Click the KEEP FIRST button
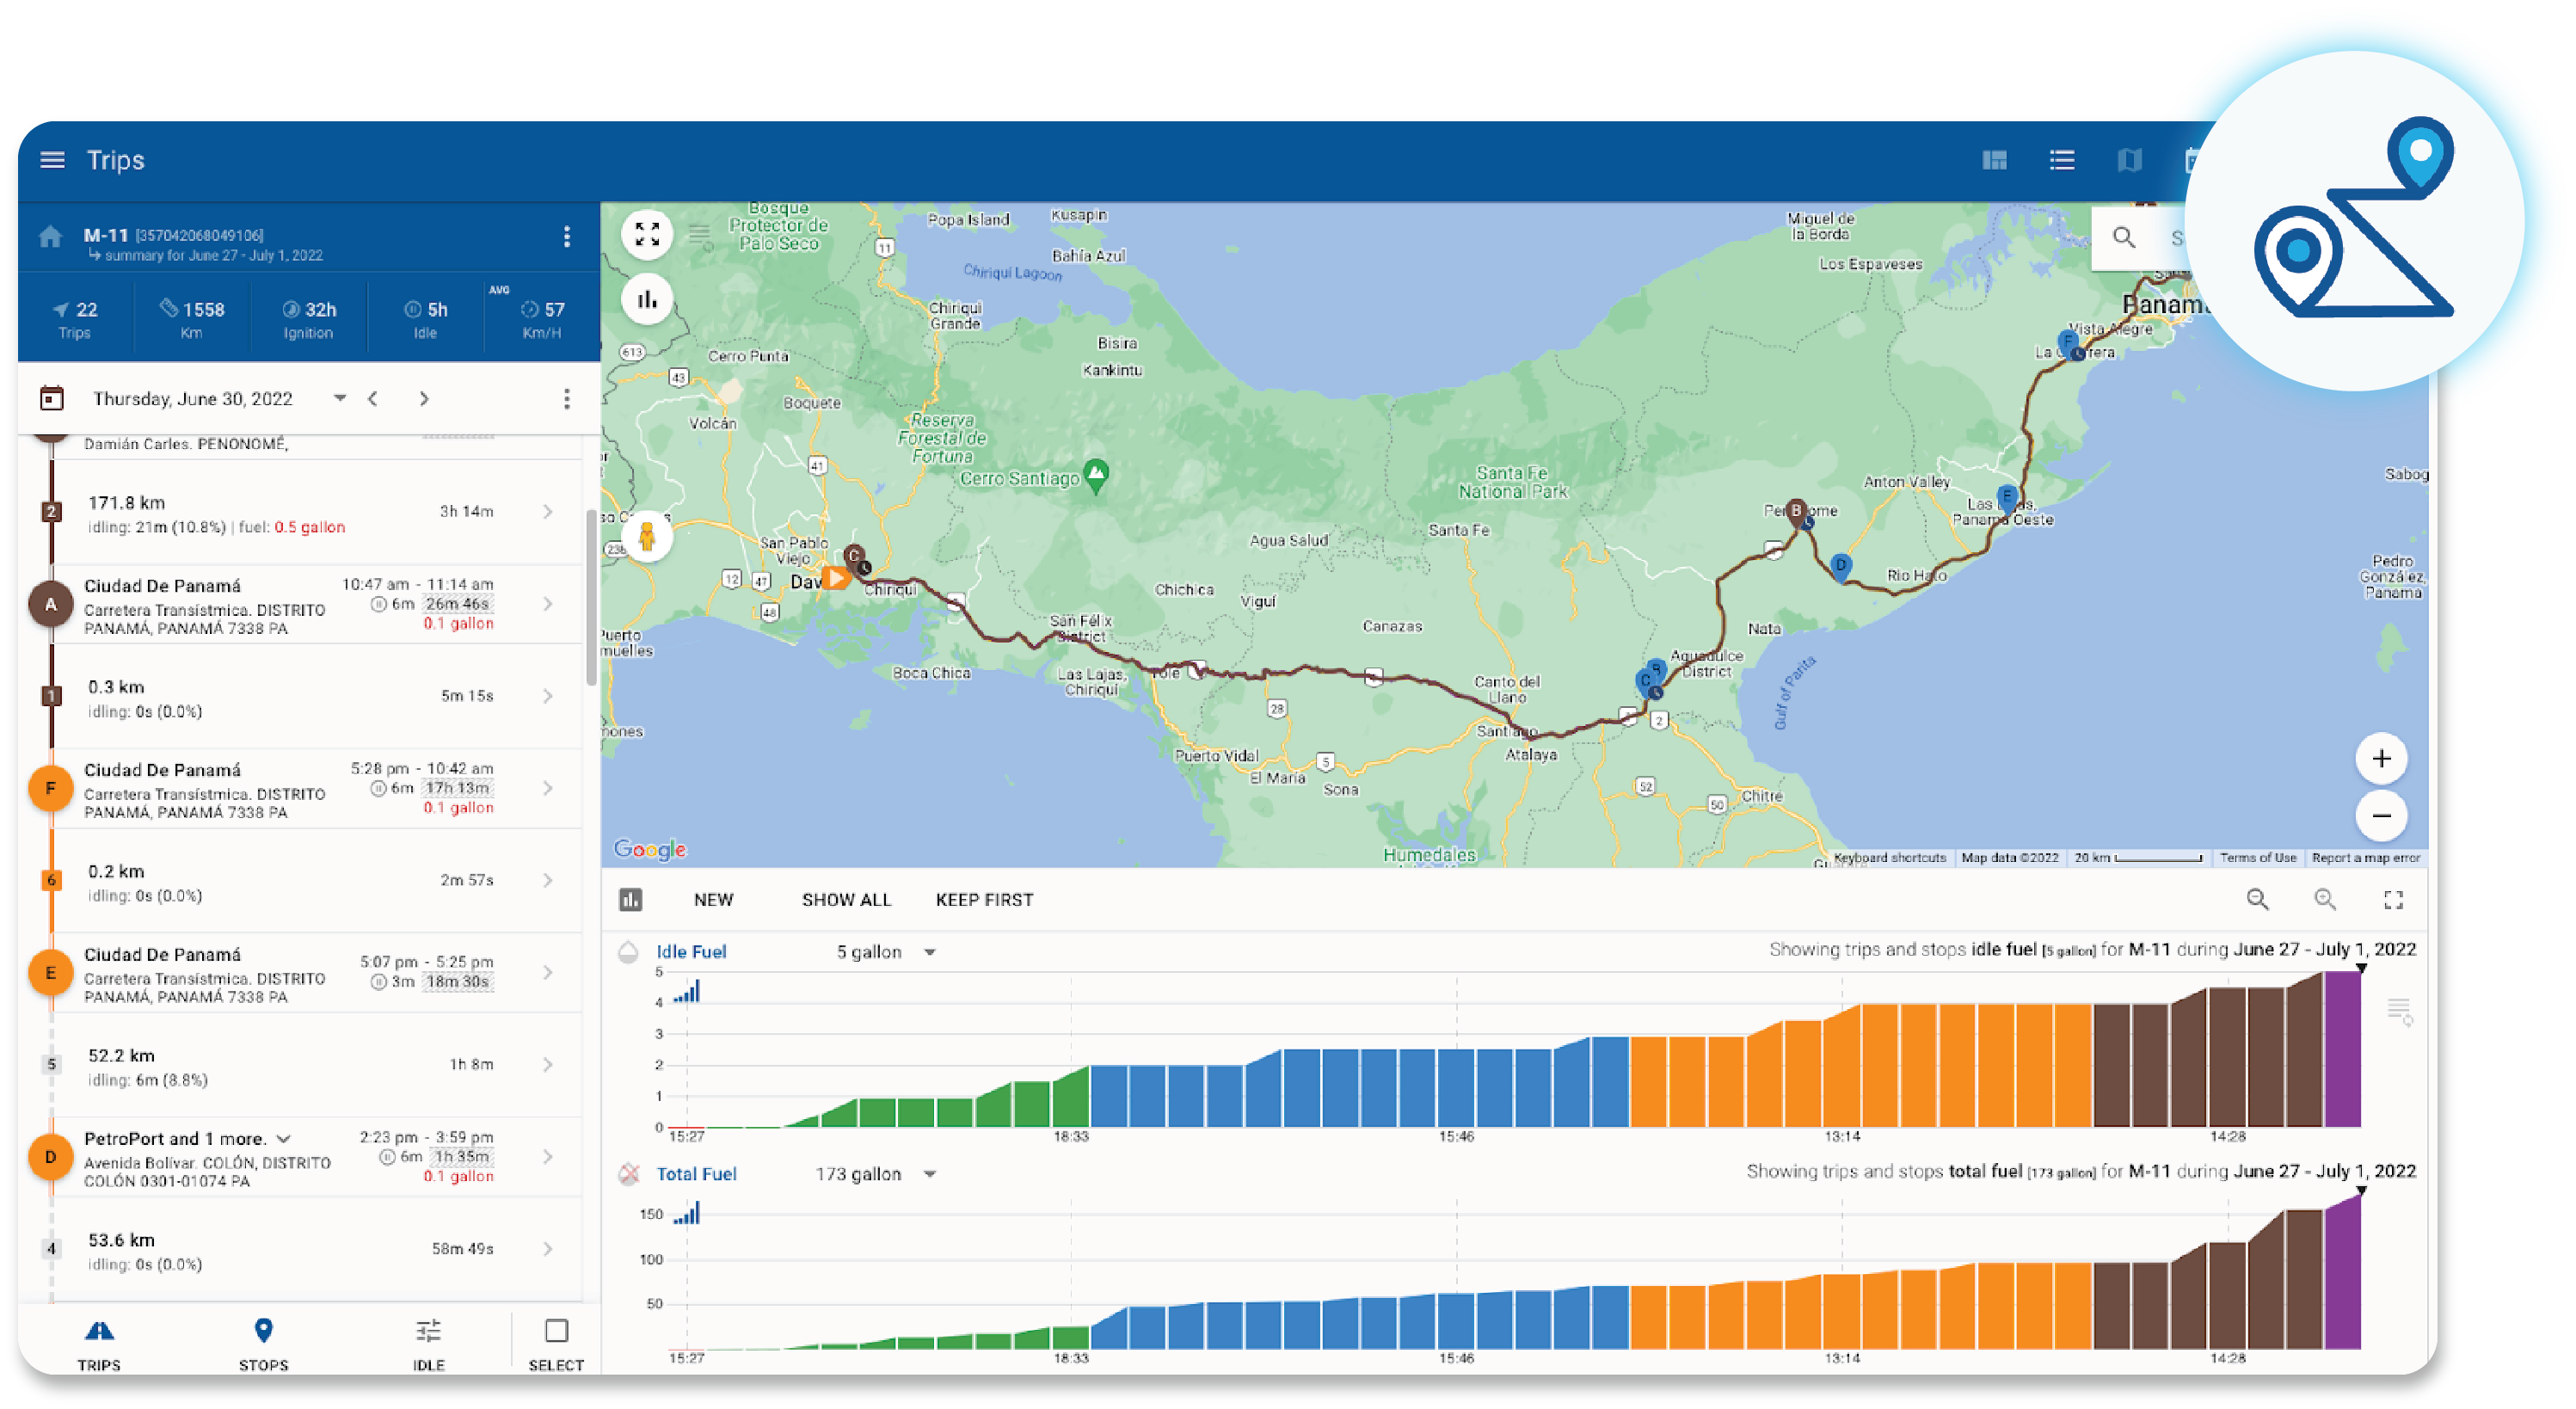The width and height of the screenshot is (2576, 1409). tap(984, 900)
